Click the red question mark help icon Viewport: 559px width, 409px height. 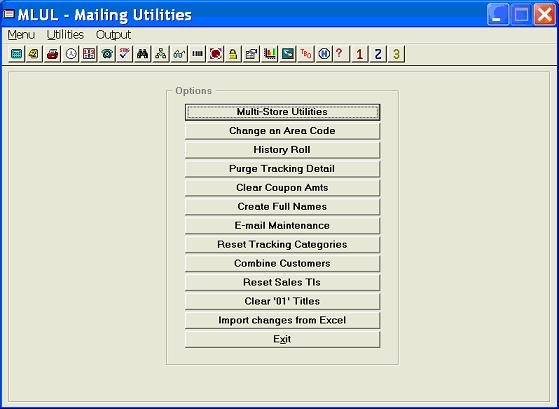[x=341, y=54]
